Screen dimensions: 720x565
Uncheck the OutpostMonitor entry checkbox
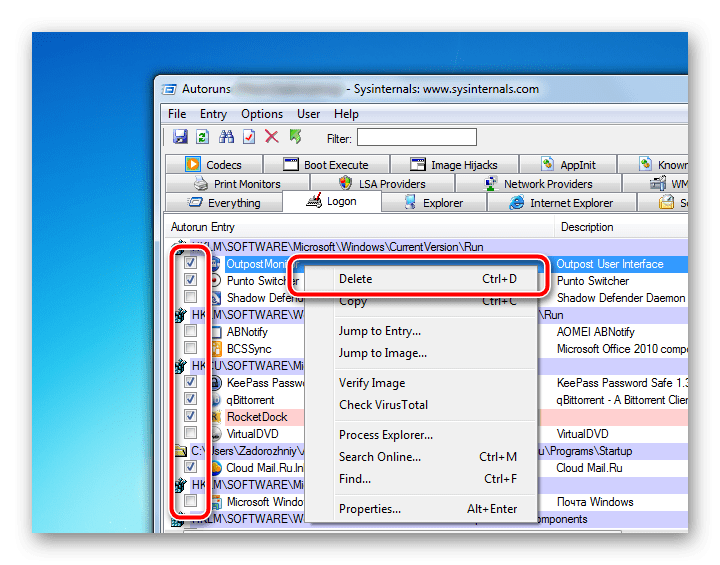coord(190,262)
